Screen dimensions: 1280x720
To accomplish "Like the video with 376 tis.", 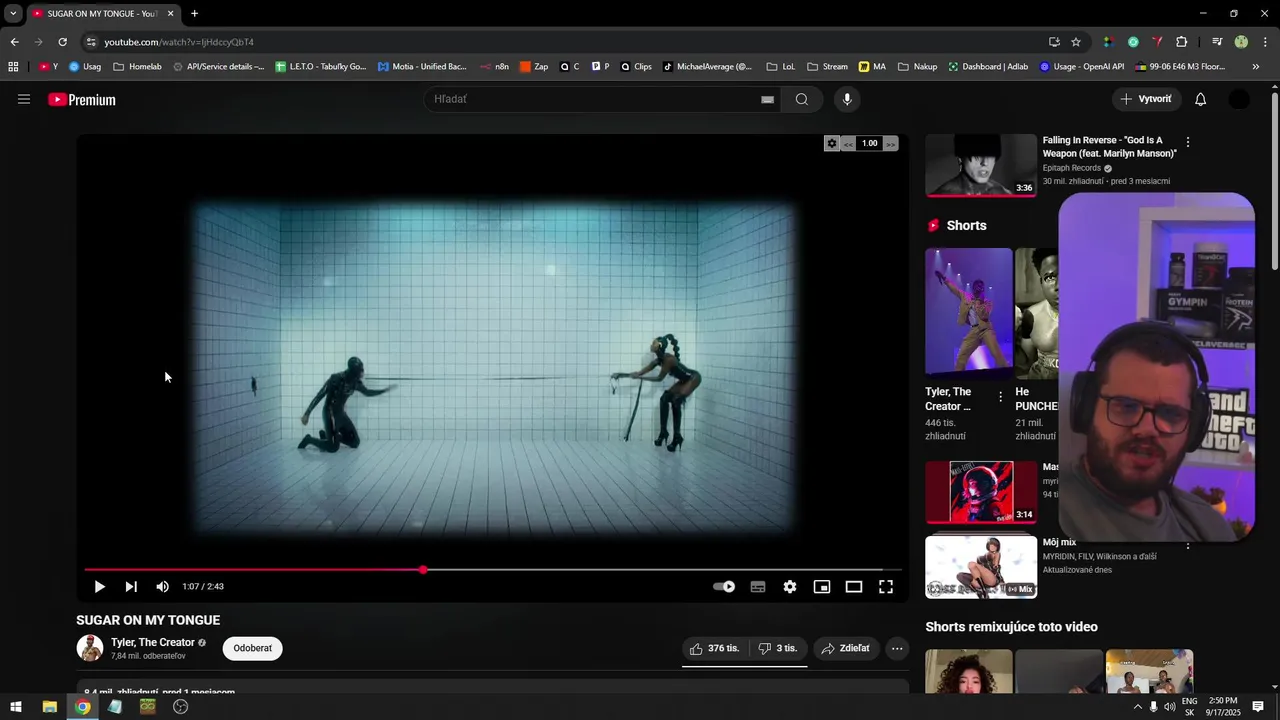I will pyautogui.click(x=713, y=648).
